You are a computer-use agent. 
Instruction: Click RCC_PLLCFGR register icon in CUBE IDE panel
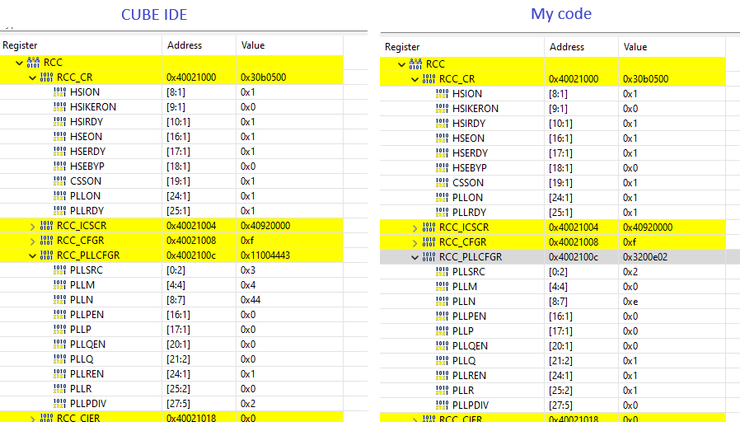tap(47, 255)
